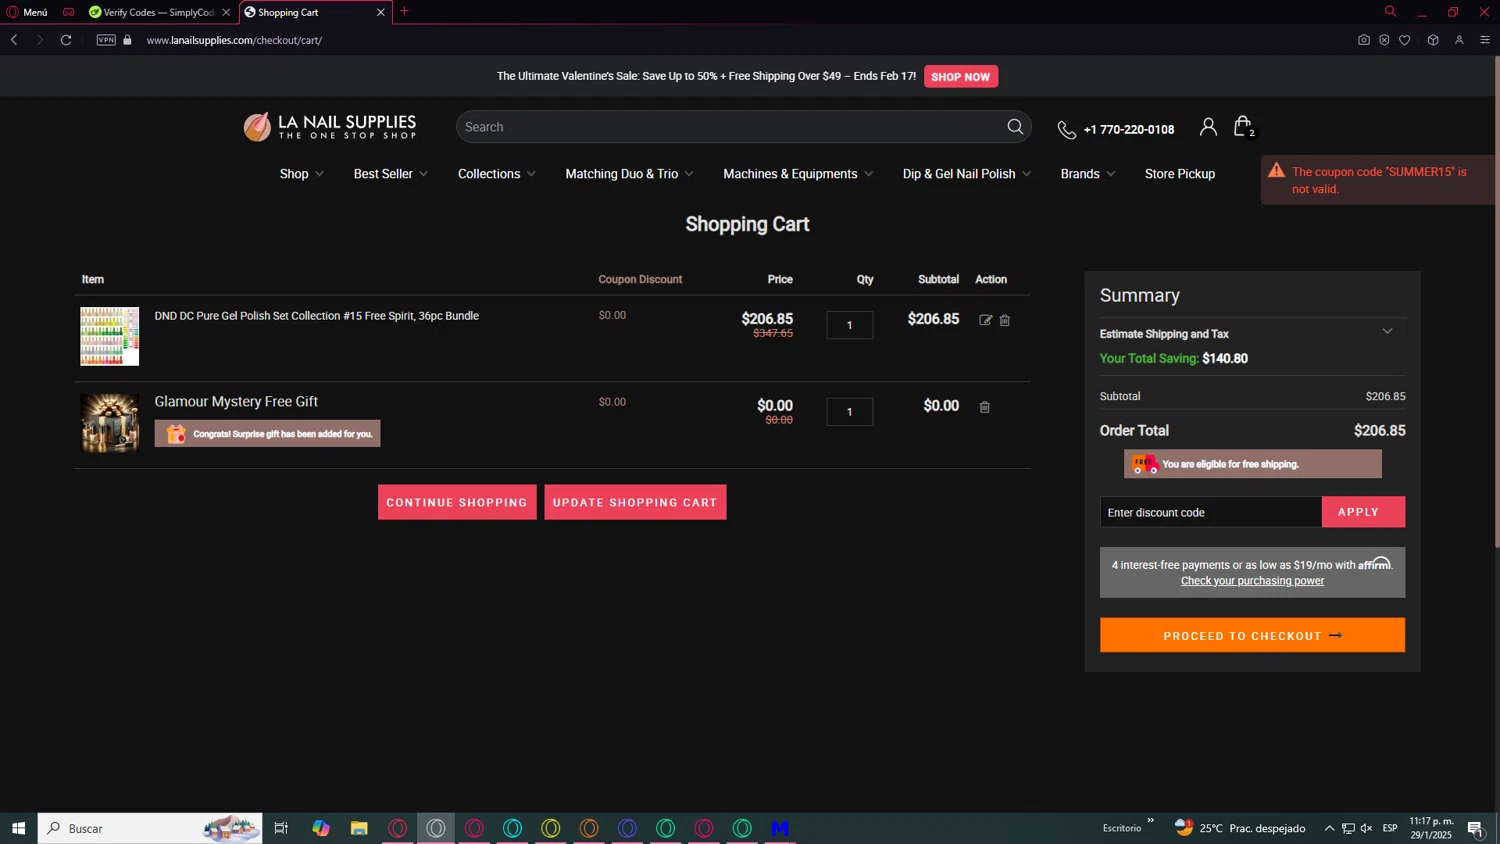Click the SHOP NOW sale button
The height and width of the screenshot is (844, 1500).
(960, 76)
